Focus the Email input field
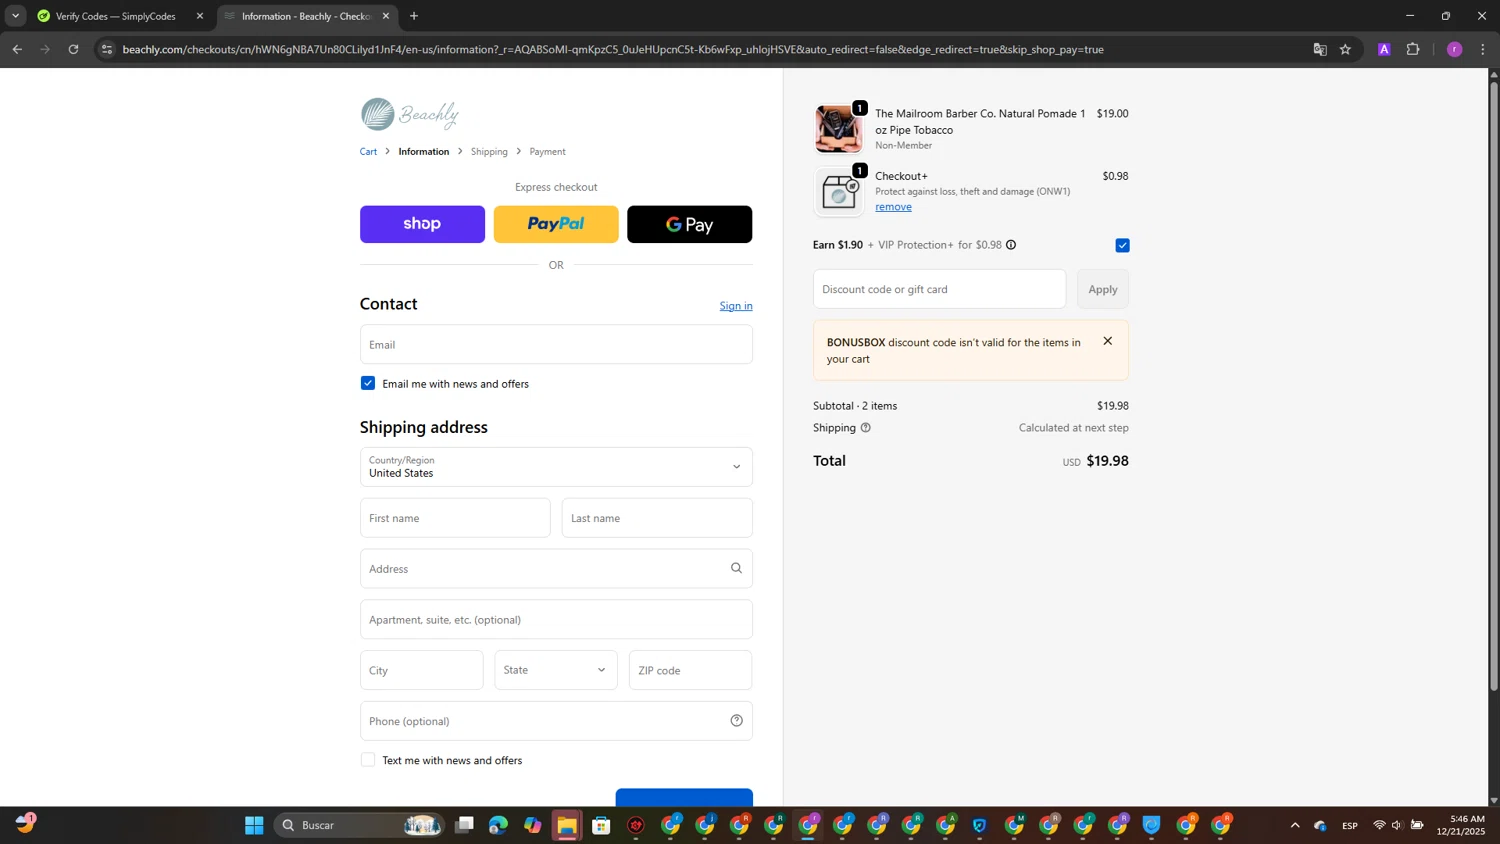 tap(556, 344)
